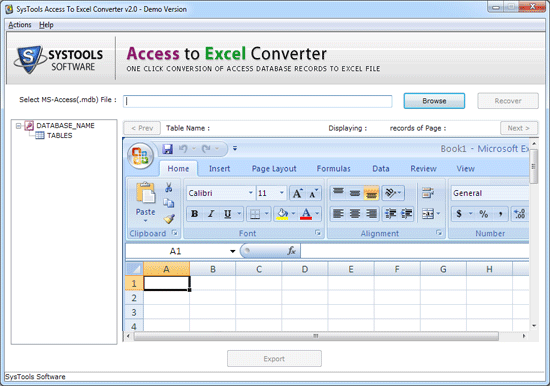Collapse the DATABASE_NAME tree node
Viewport: 550px width, 386px height.
(x=18, y=126)
